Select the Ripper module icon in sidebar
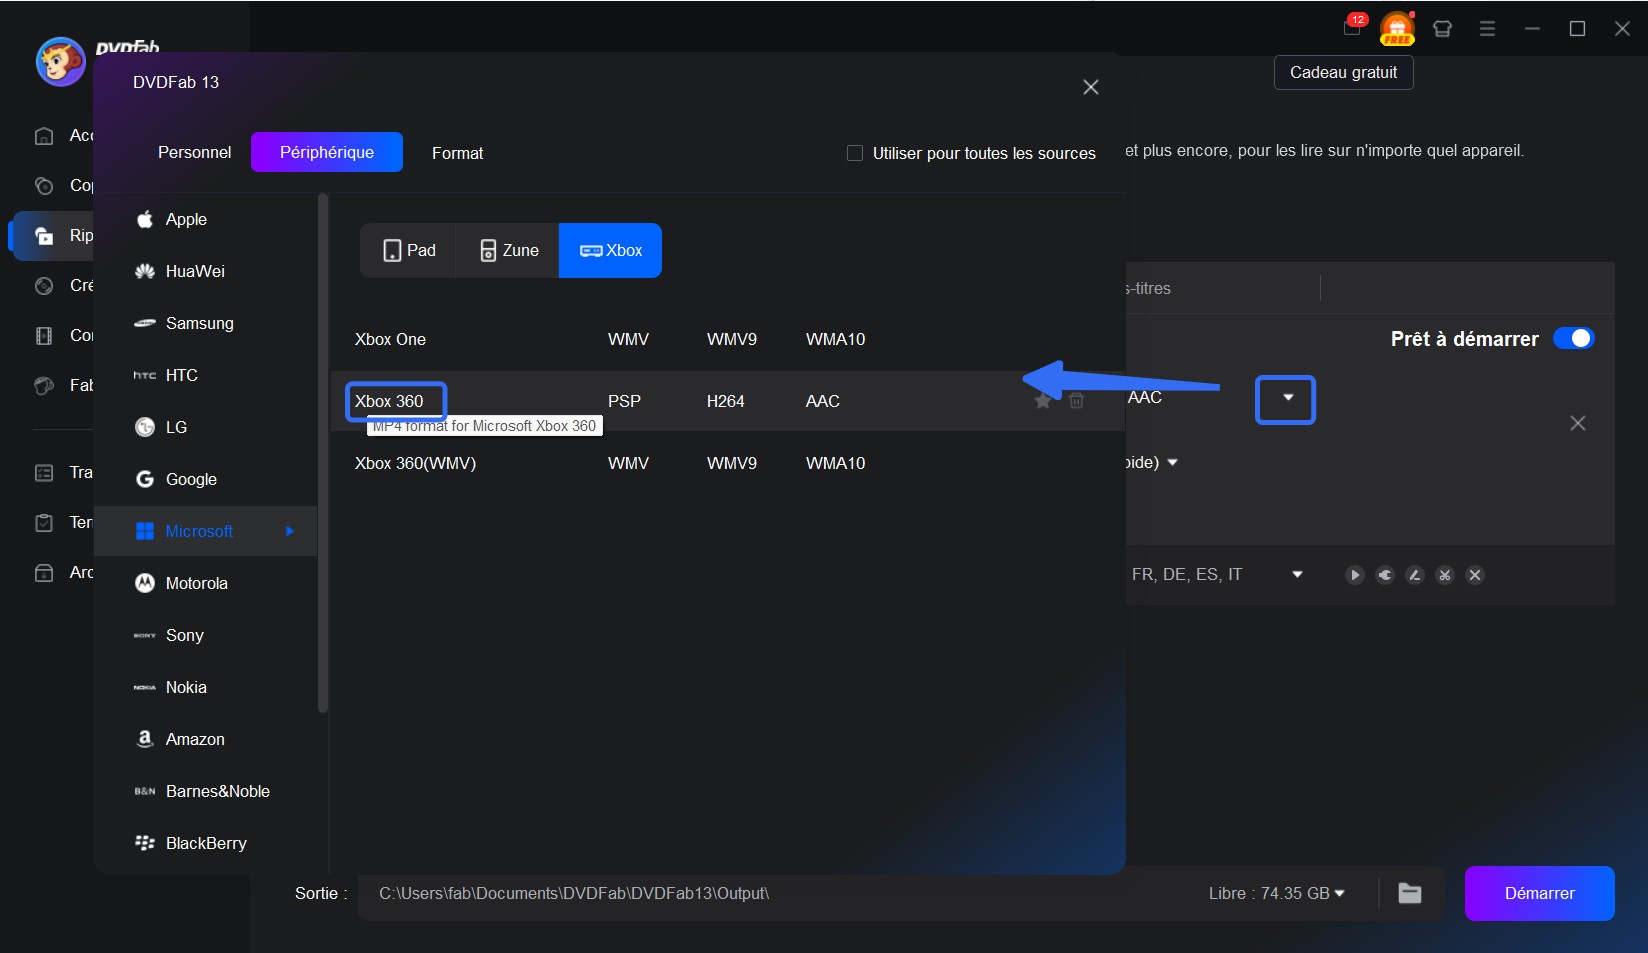 [x=44, y=236]
